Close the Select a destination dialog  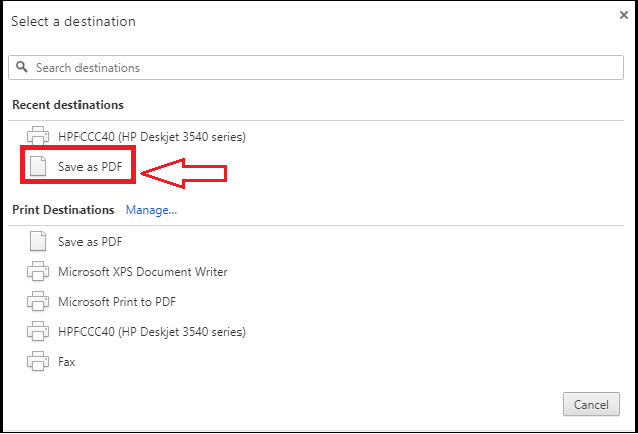(x=623, y=15)
